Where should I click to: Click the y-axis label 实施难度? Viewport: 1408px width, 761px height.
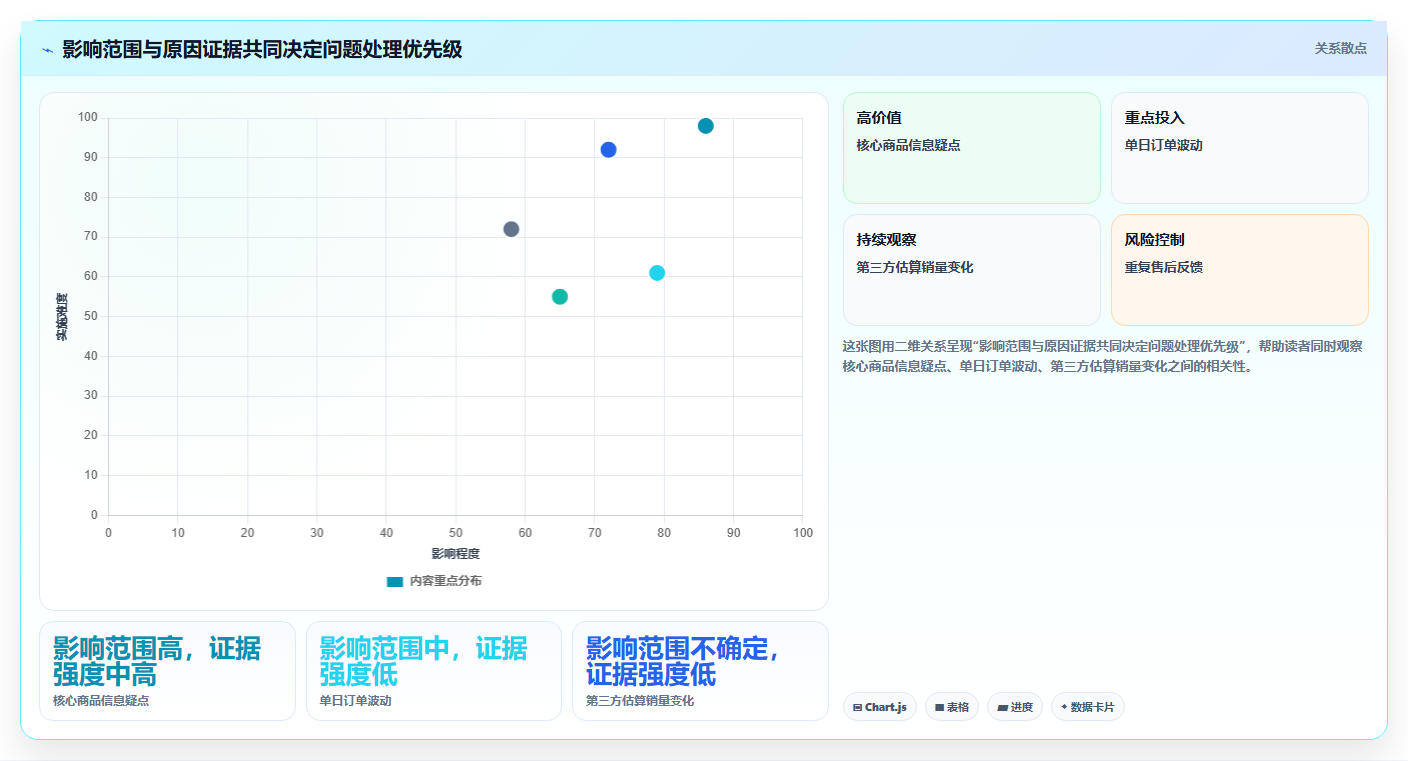[x=62, y=317]
